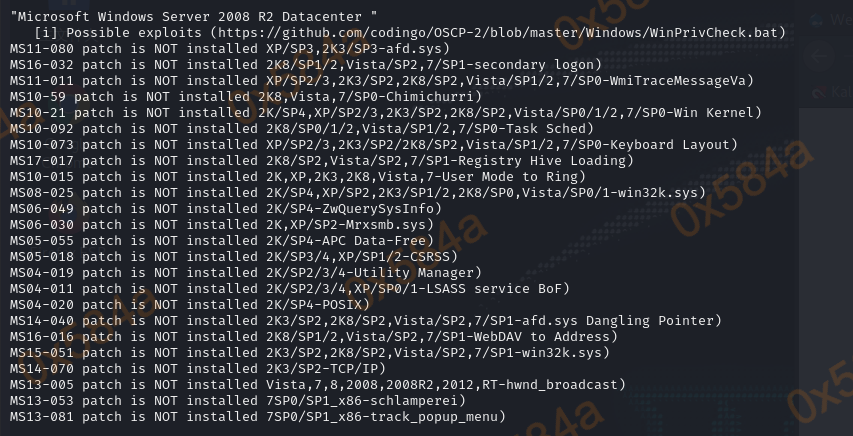Click the browser tab favicon icon

[x=816, y=20]
